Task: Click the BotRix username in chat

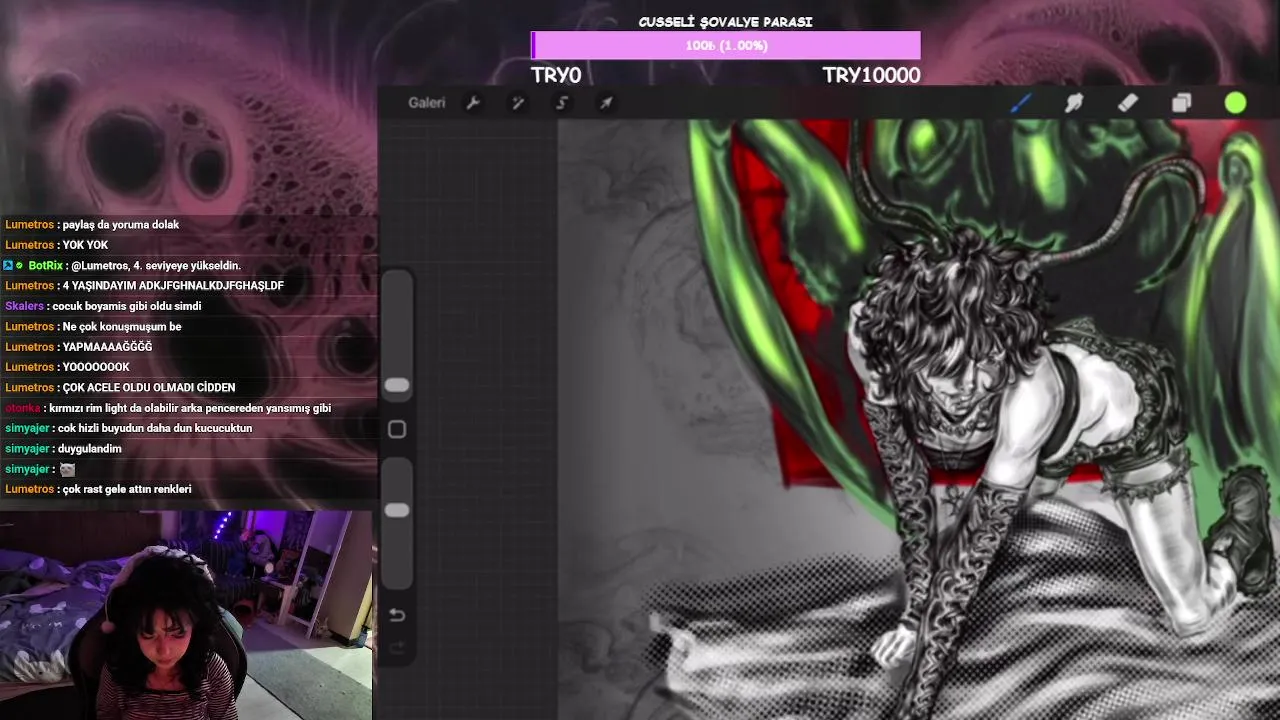Action: pyautogui.click(x=45, y=265)
